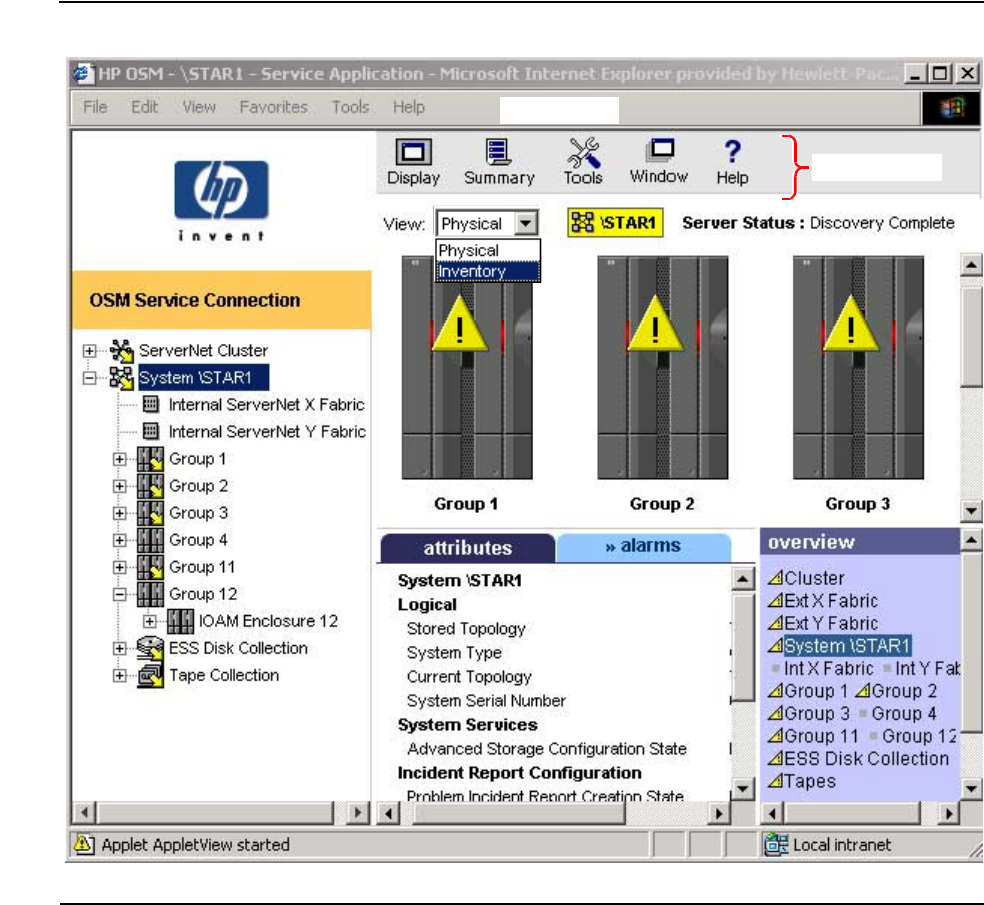The height and width of the screenshot is (905, 984).
Task: Click Cluster in the overview pane
Action: point(806,578)
